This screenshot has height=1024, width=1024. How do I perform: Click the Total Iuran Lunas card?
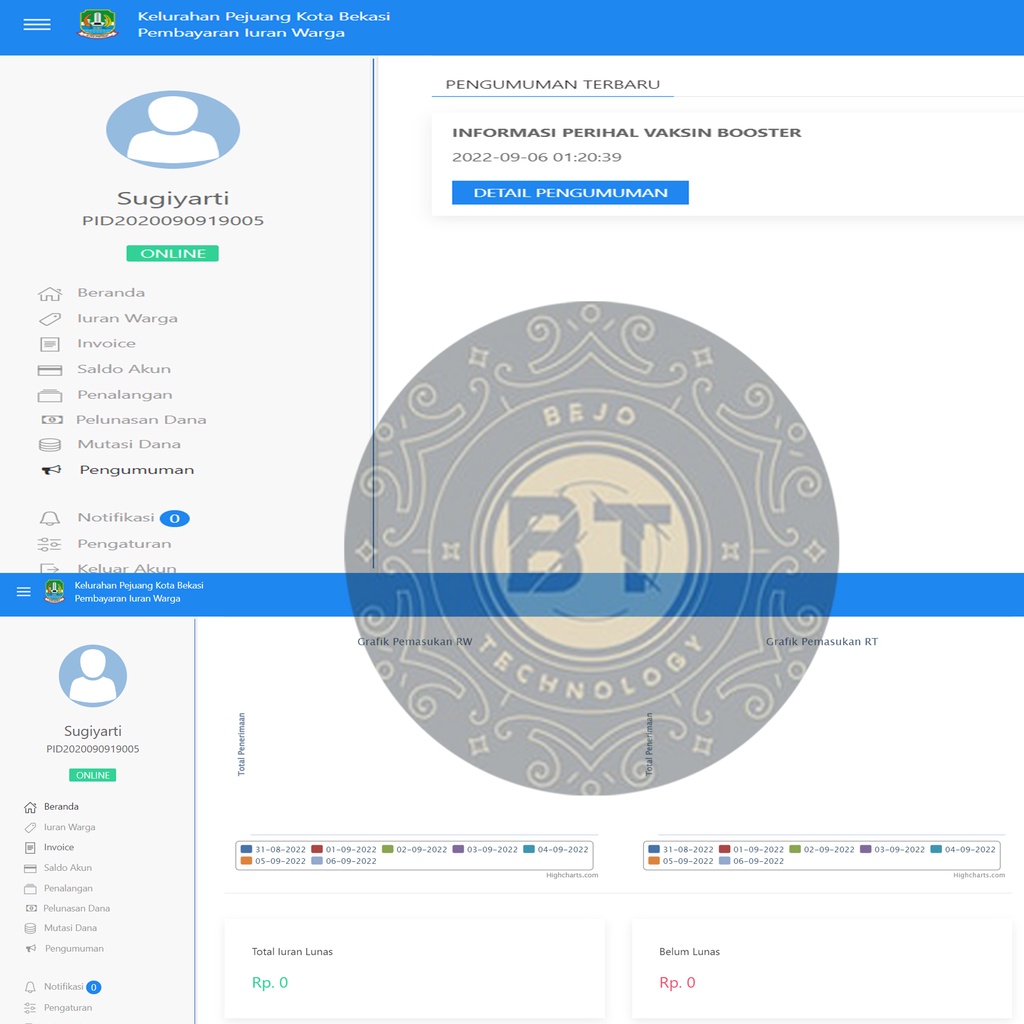coord(414,968)
